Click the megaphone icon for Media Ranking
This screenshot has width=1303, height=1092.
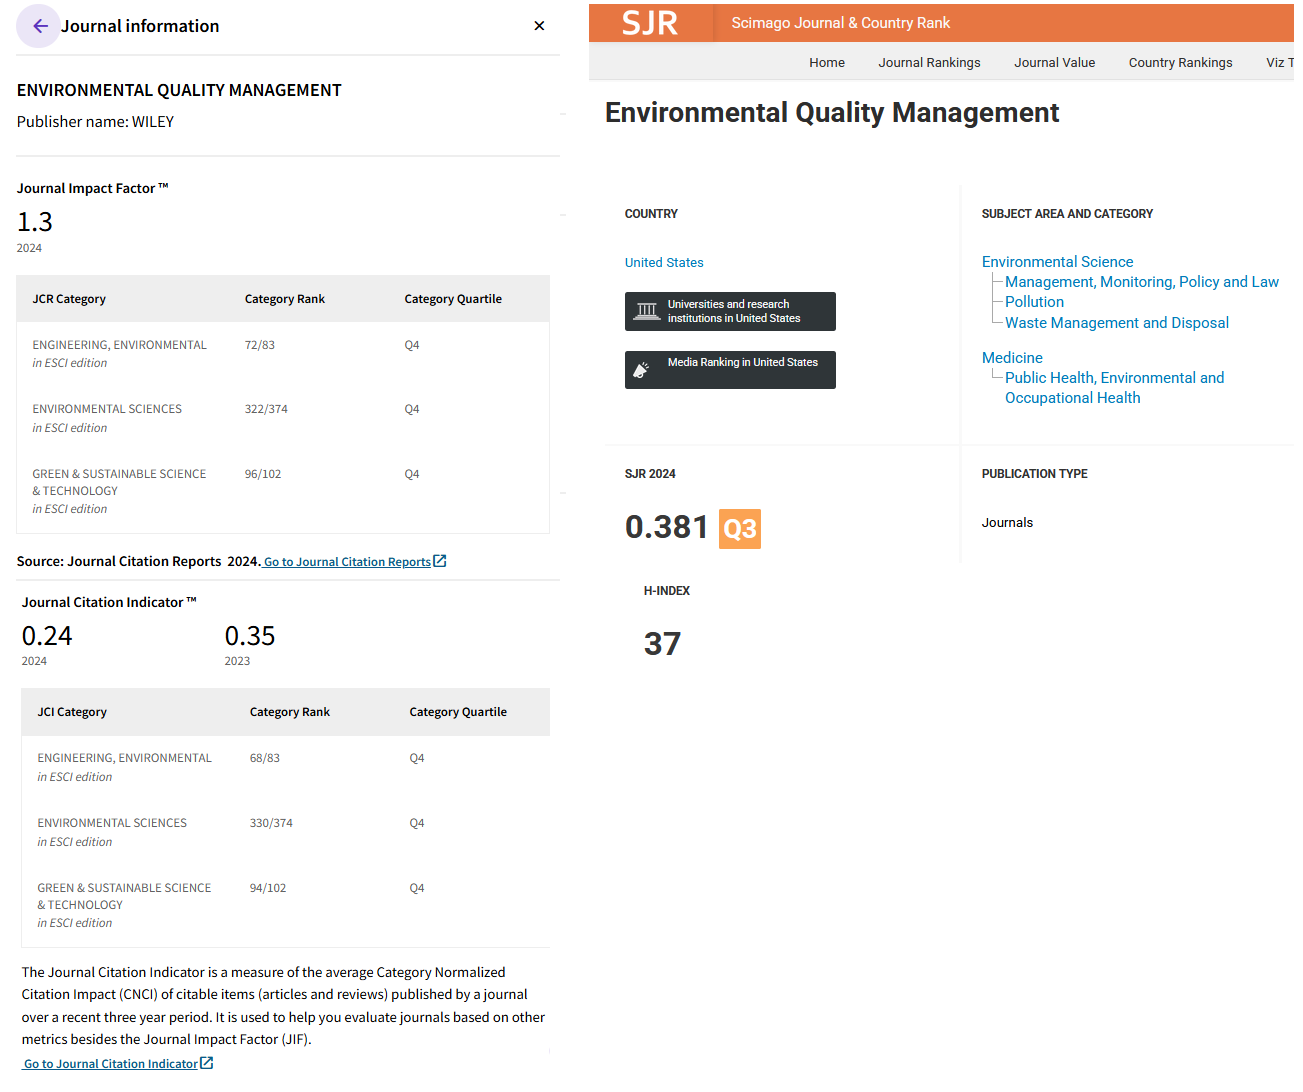point(642,370)
